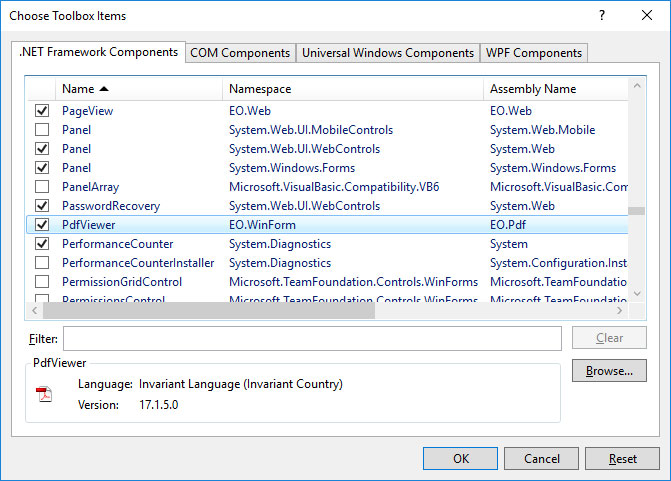Sort by the Assembly Name column header

click(x=556, y=89)
